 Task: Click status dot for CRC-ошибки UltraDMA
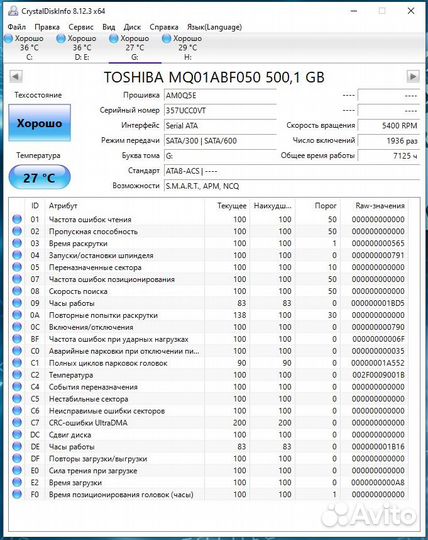[x=17, y=423]
